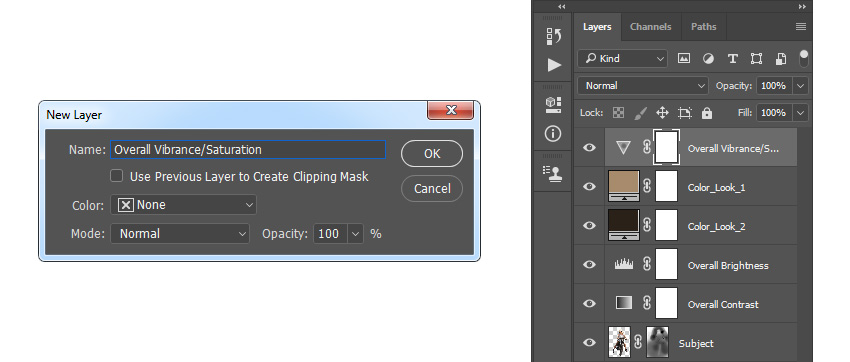
Task: Collapse left panel dock double arrows
Action: pos(562,7)
